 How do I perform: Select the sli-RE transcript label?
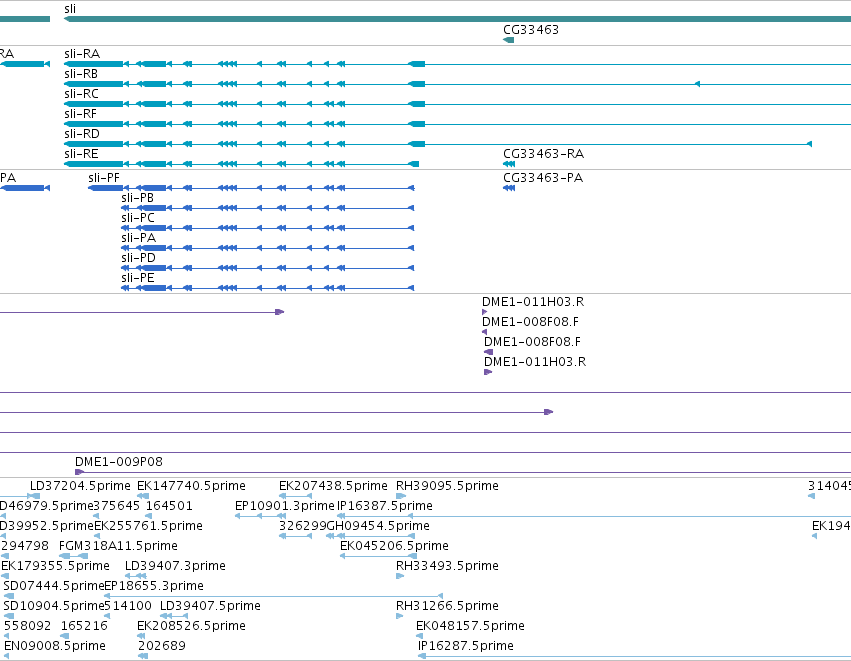(81, 154)
